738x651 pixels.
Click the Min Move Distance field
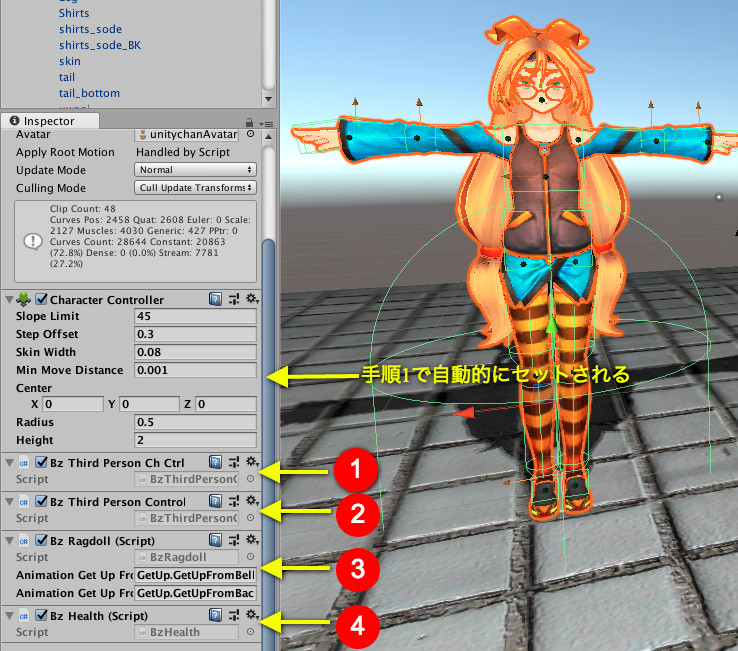pyautogui.click(x=195, y=370)
